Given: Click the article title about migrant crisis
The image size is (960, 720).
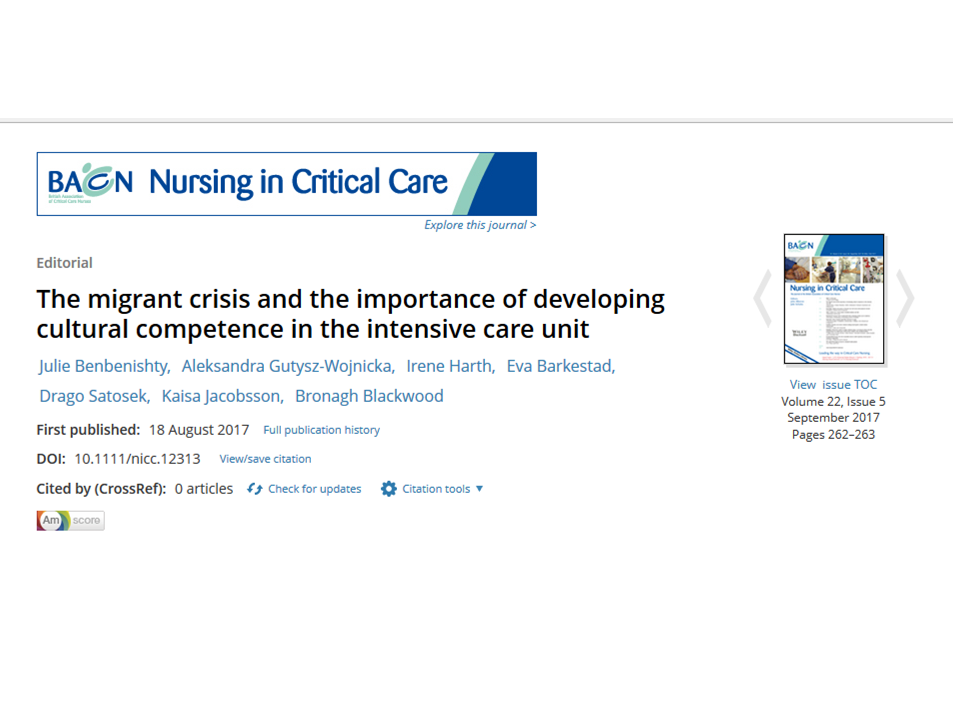Looking at the screenshot, I should [x=350, y=313].
